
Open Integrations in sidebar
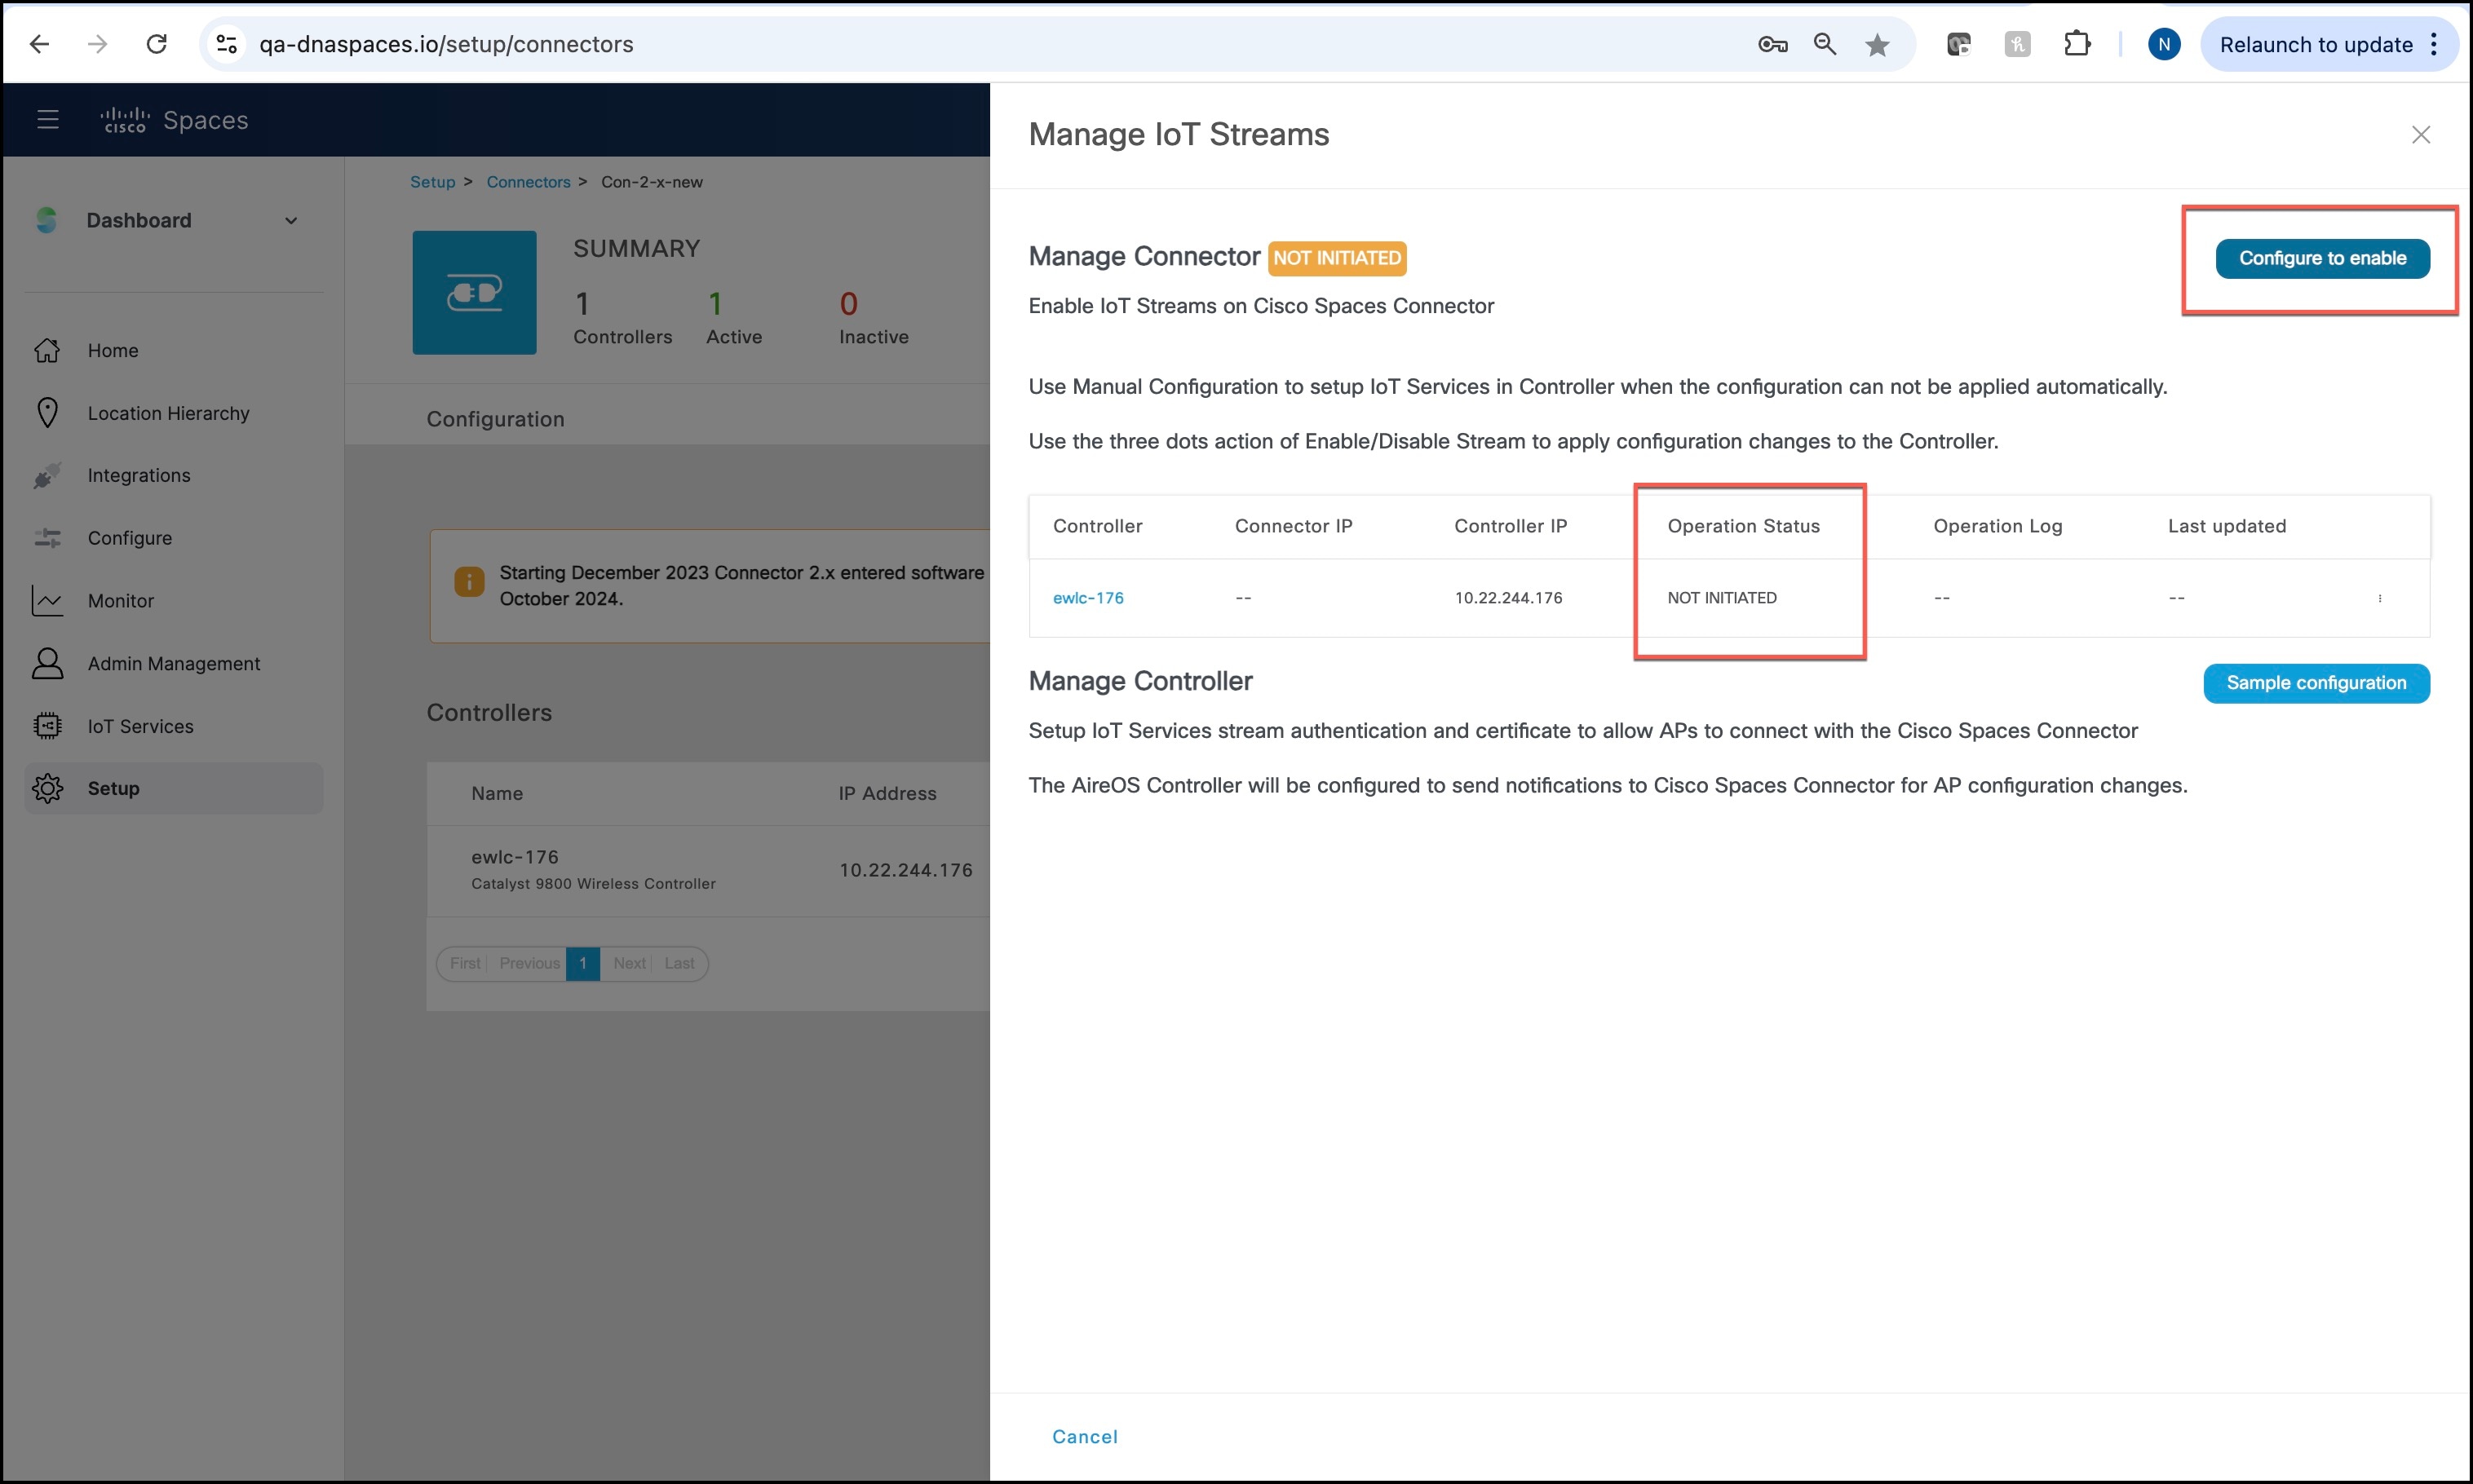138,475
